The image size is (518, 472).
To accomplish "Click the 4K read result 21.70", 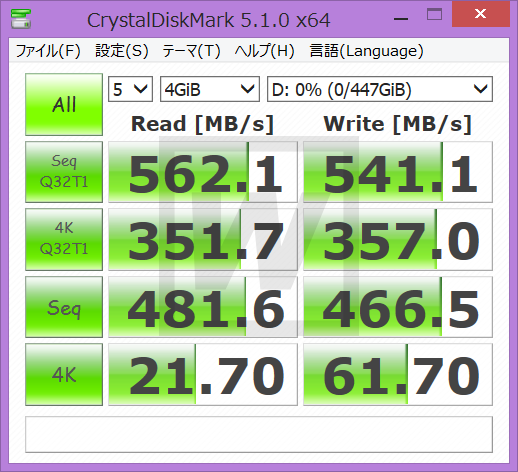I will (x=203, y=374).
